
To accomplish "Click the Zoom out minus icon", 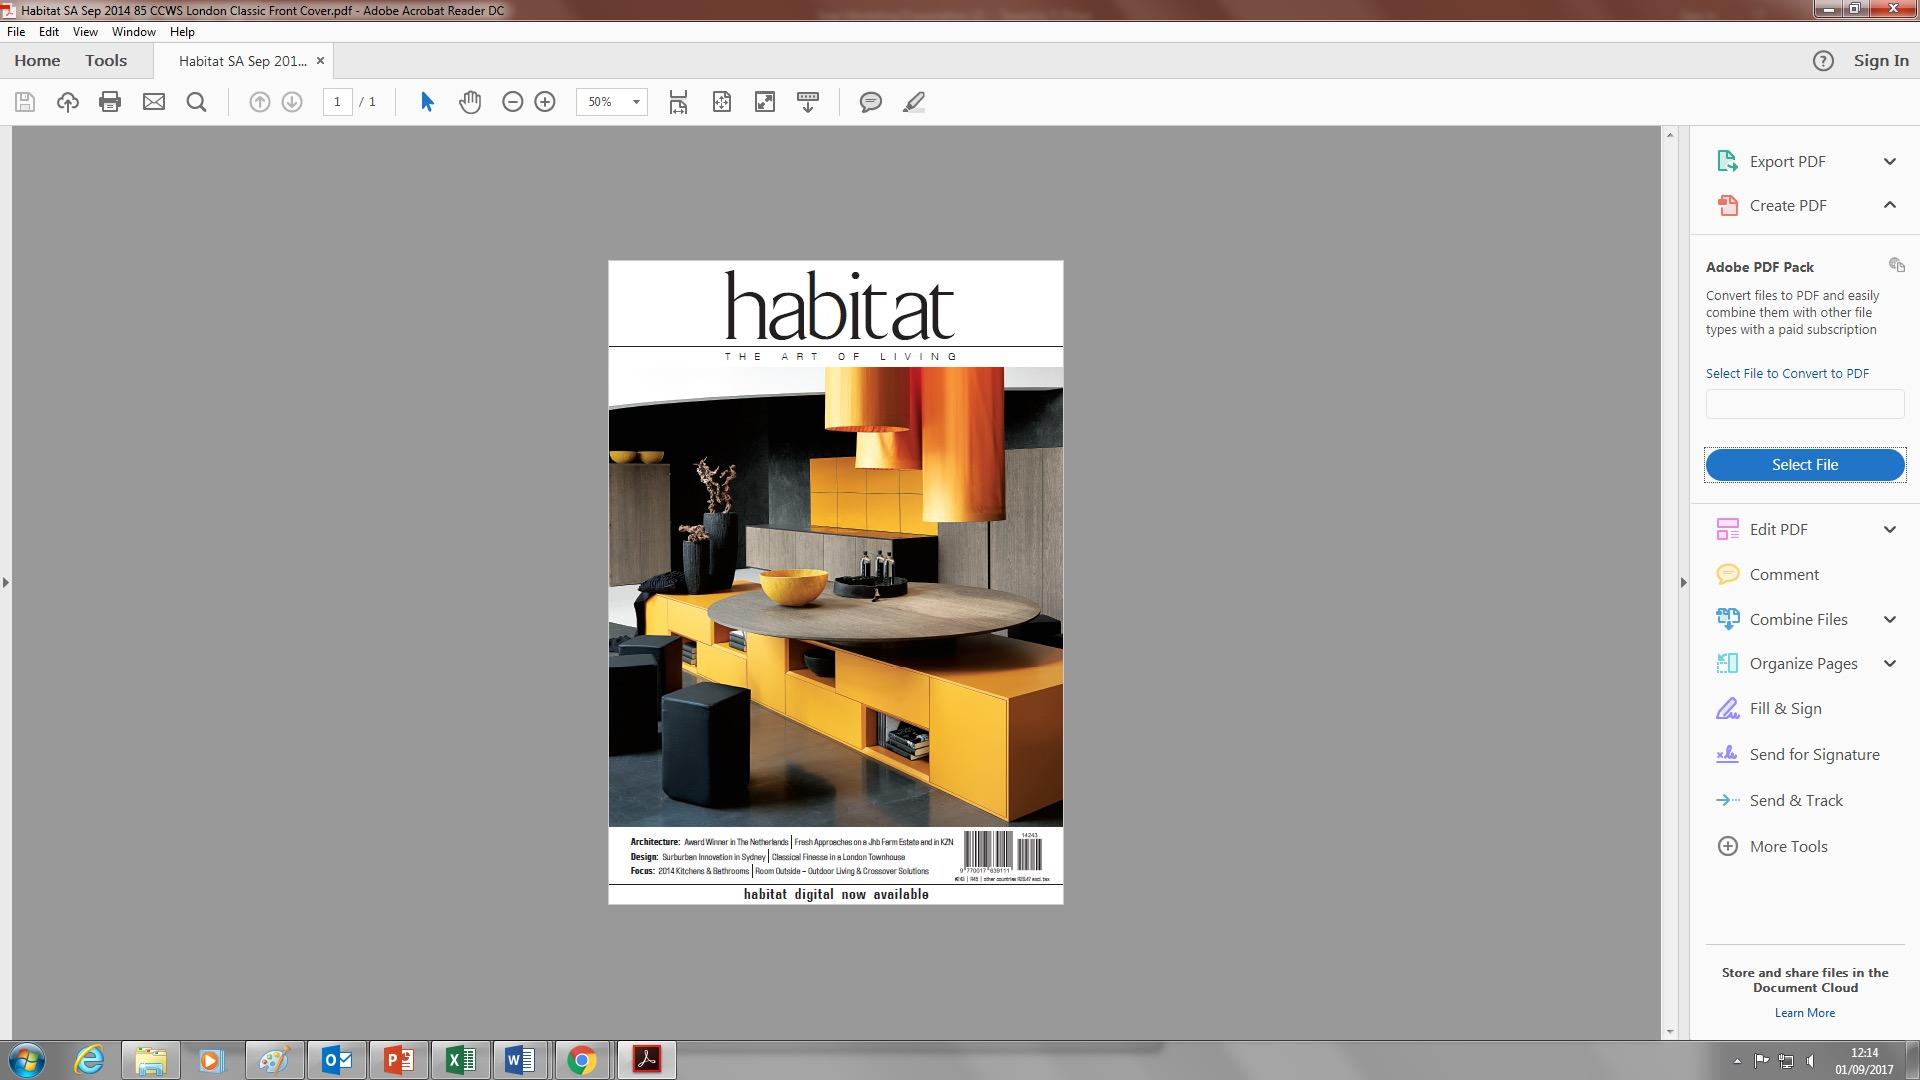I will tap(512, 102).
